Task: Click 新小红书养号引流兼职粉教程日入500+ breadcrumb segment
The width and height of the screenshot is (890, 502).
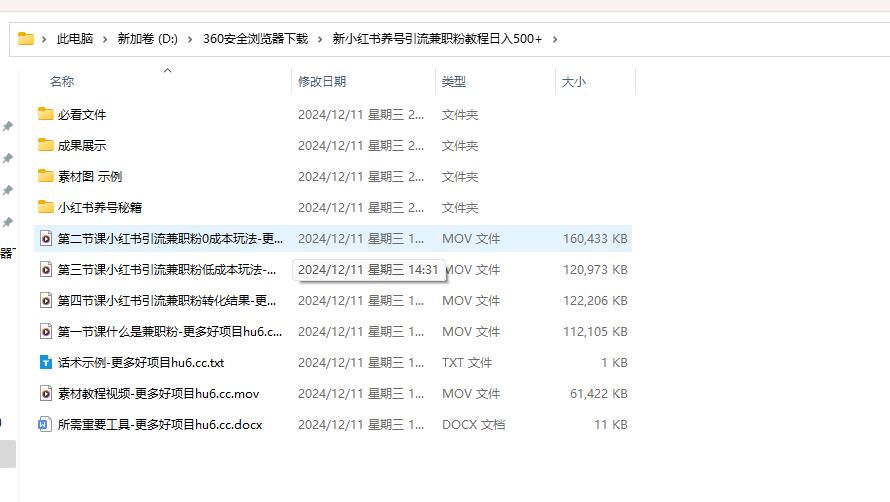Action: click(437, 39)
